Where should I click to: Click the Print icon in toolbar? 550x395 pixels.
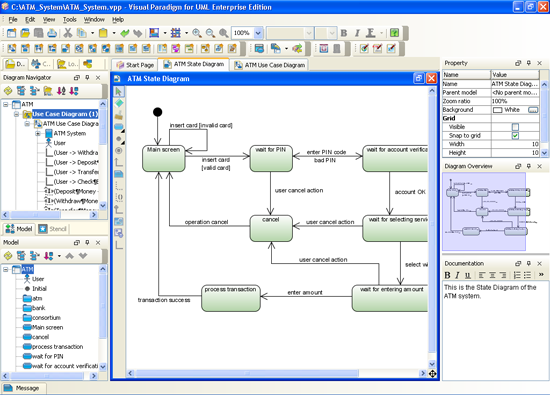click(52, 33)
